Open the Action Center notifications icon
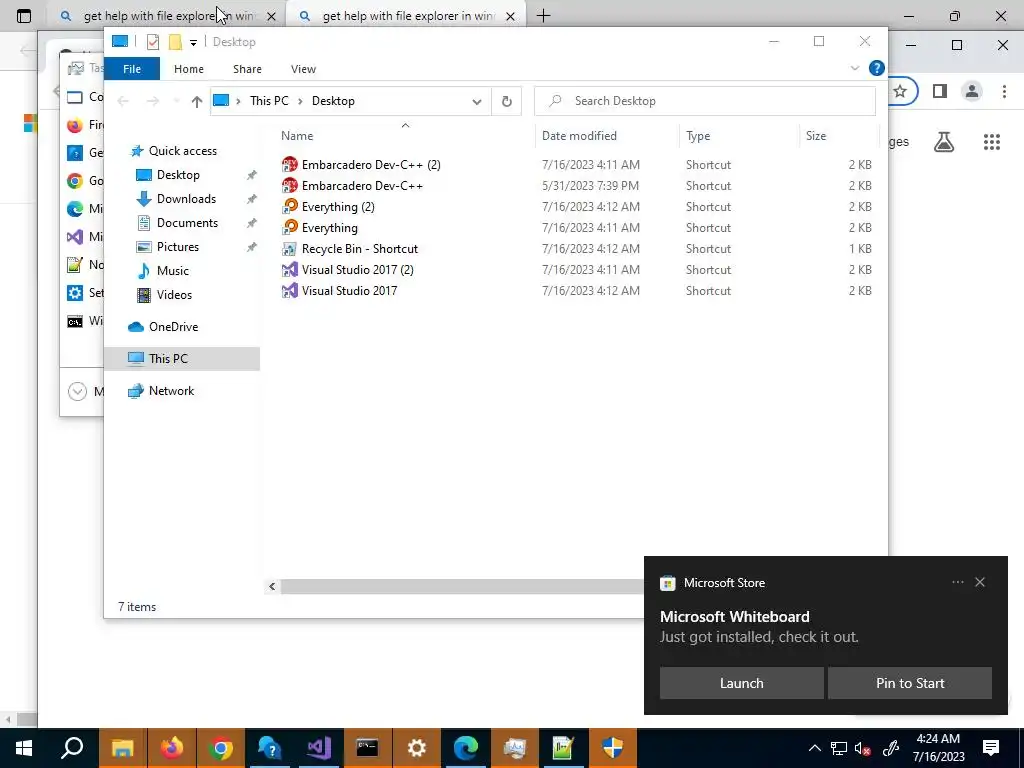 tap(991, 748)
